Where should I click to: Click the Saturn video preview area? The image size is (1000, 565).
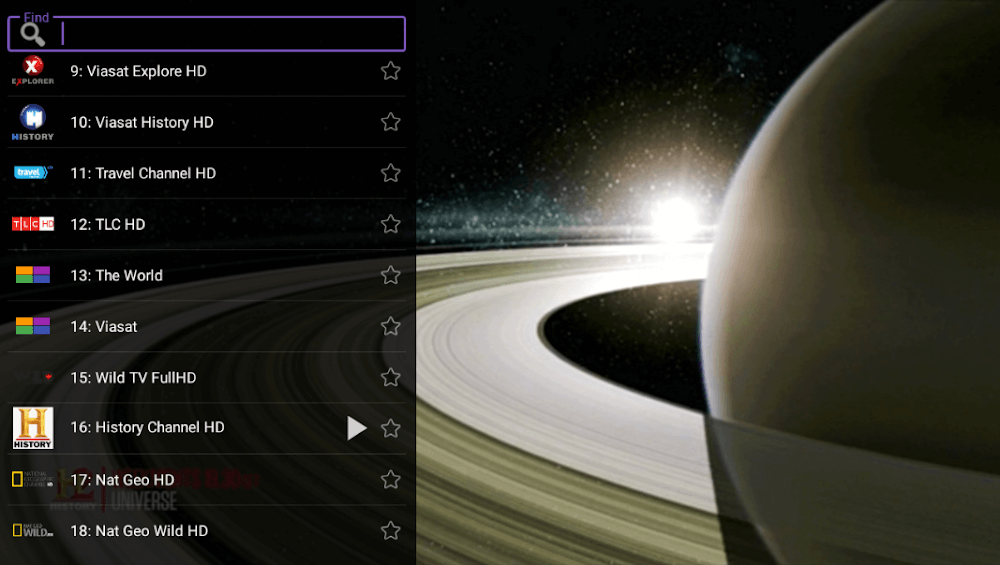coord(708,282)
